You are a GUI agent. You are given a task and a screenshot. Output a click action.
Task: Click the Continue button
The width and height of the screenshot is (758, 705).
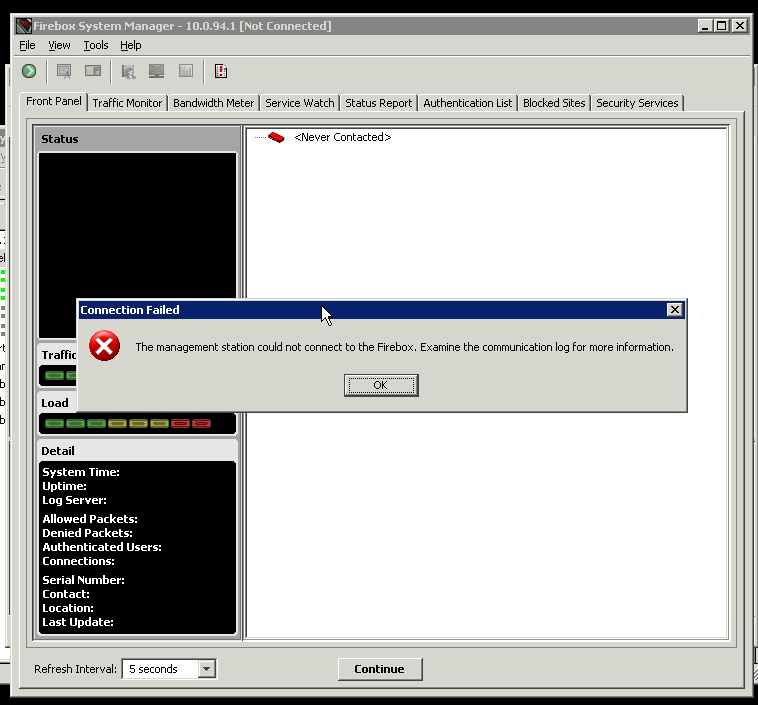pyautogui.click(x=379, y=669)
